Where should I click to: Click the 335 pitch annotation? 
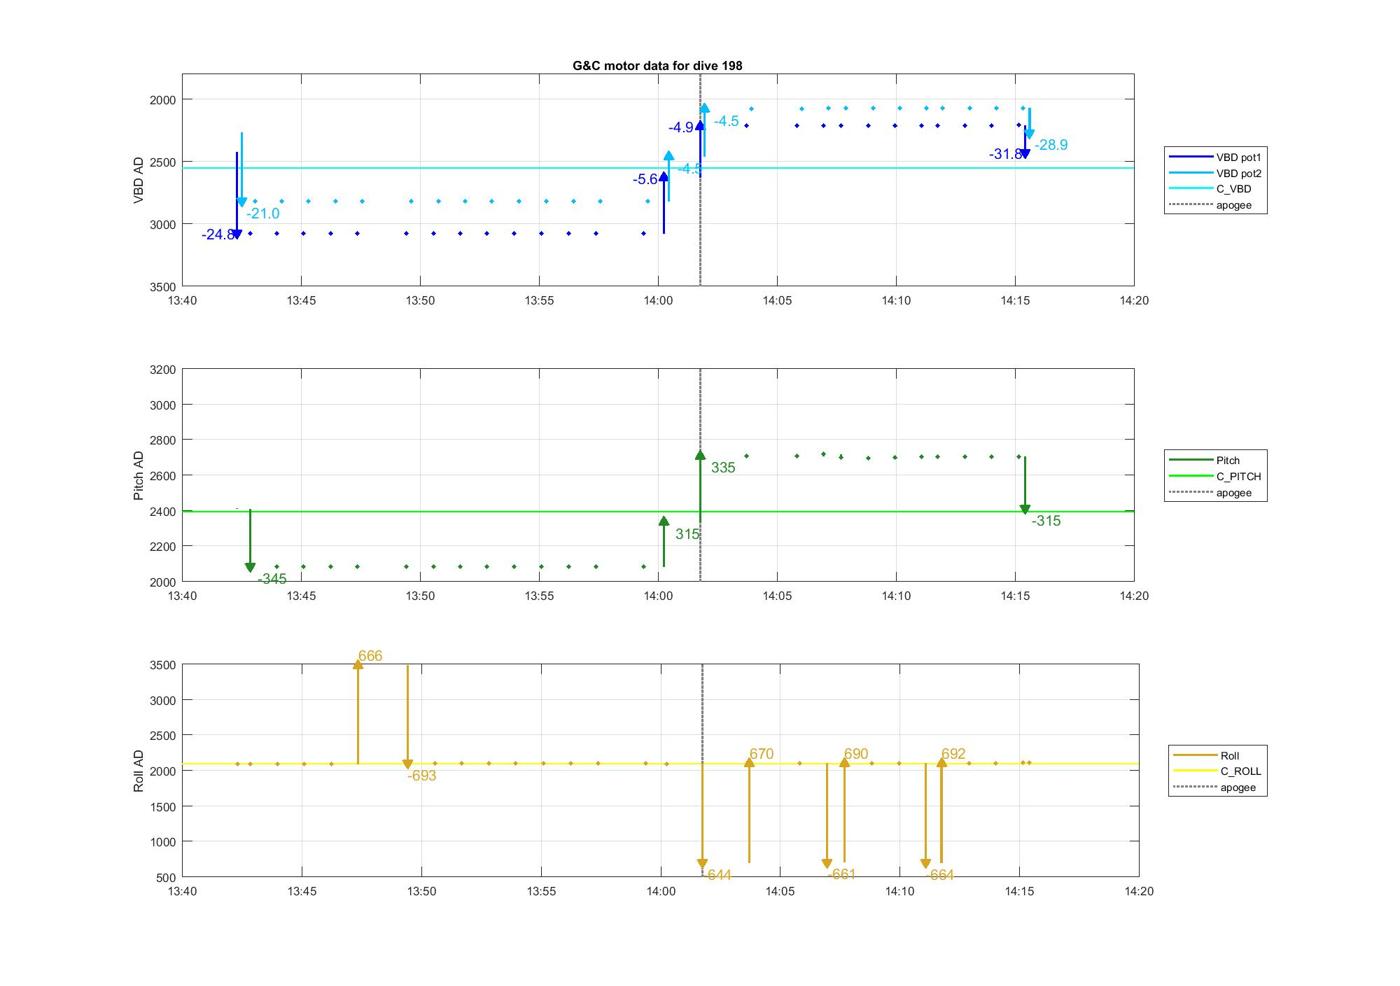point(723,468)
